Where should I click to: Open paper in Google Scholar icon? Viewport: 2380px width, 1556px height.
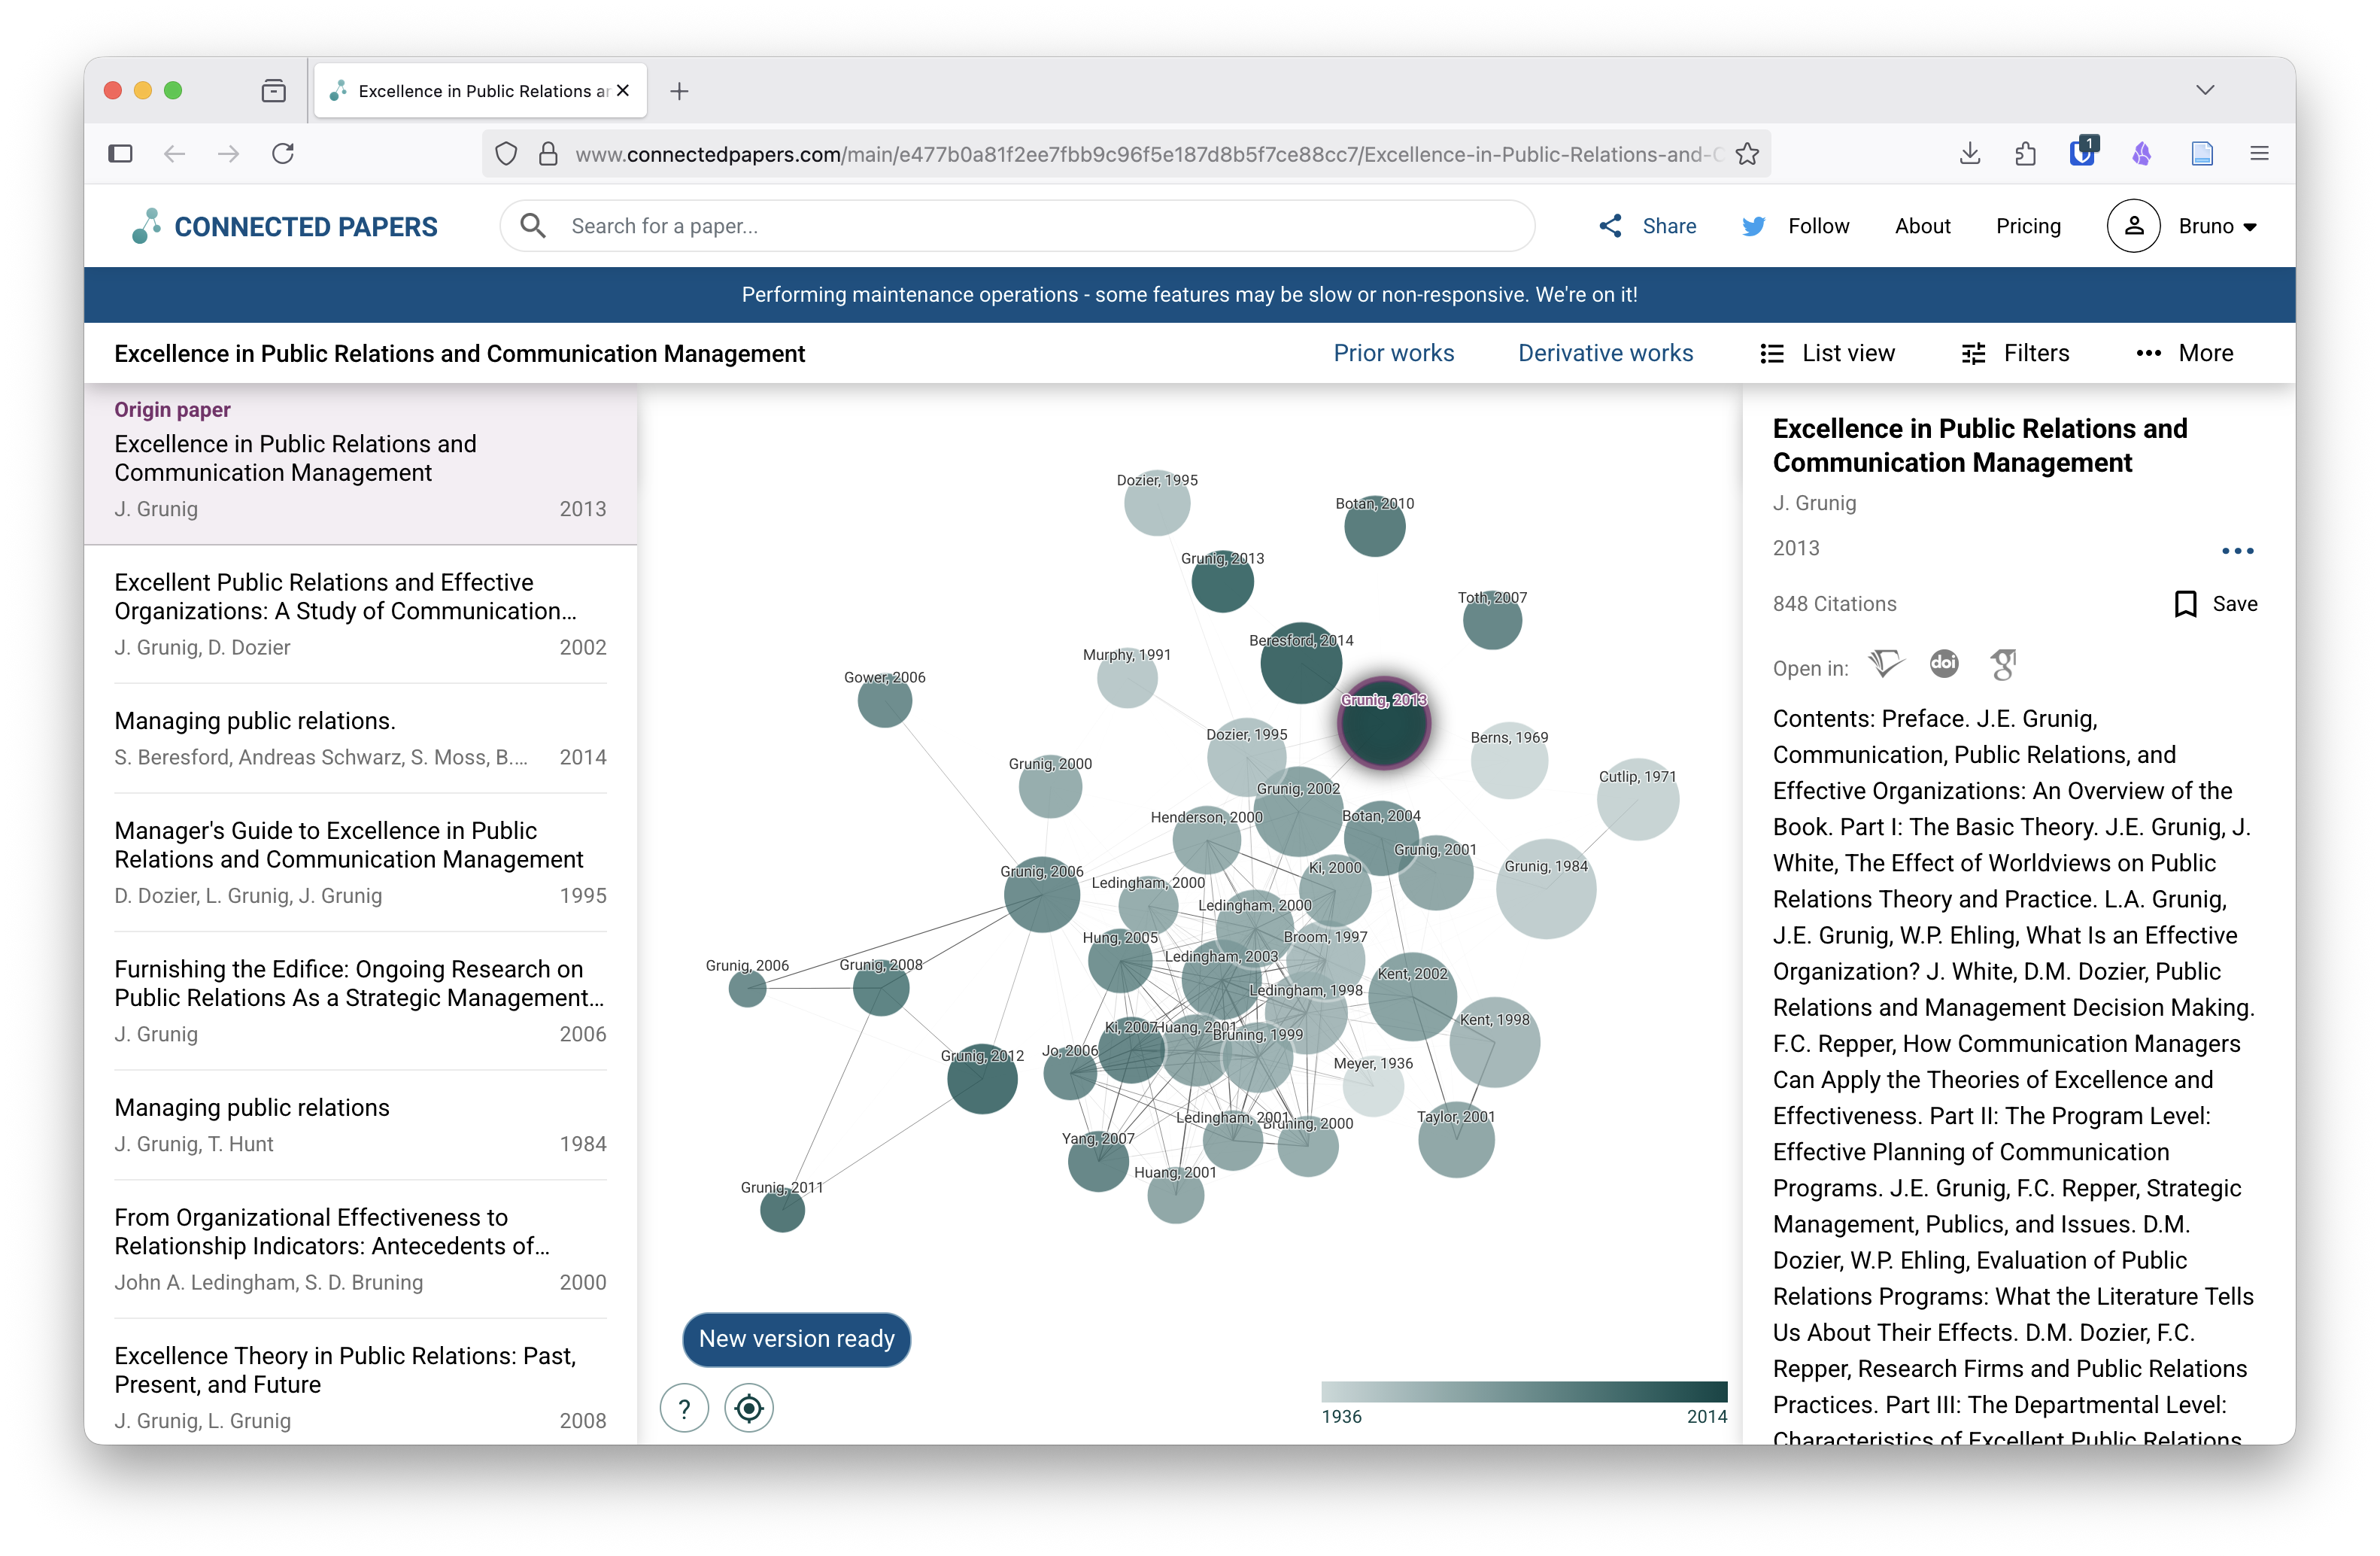click(2003, 664)
